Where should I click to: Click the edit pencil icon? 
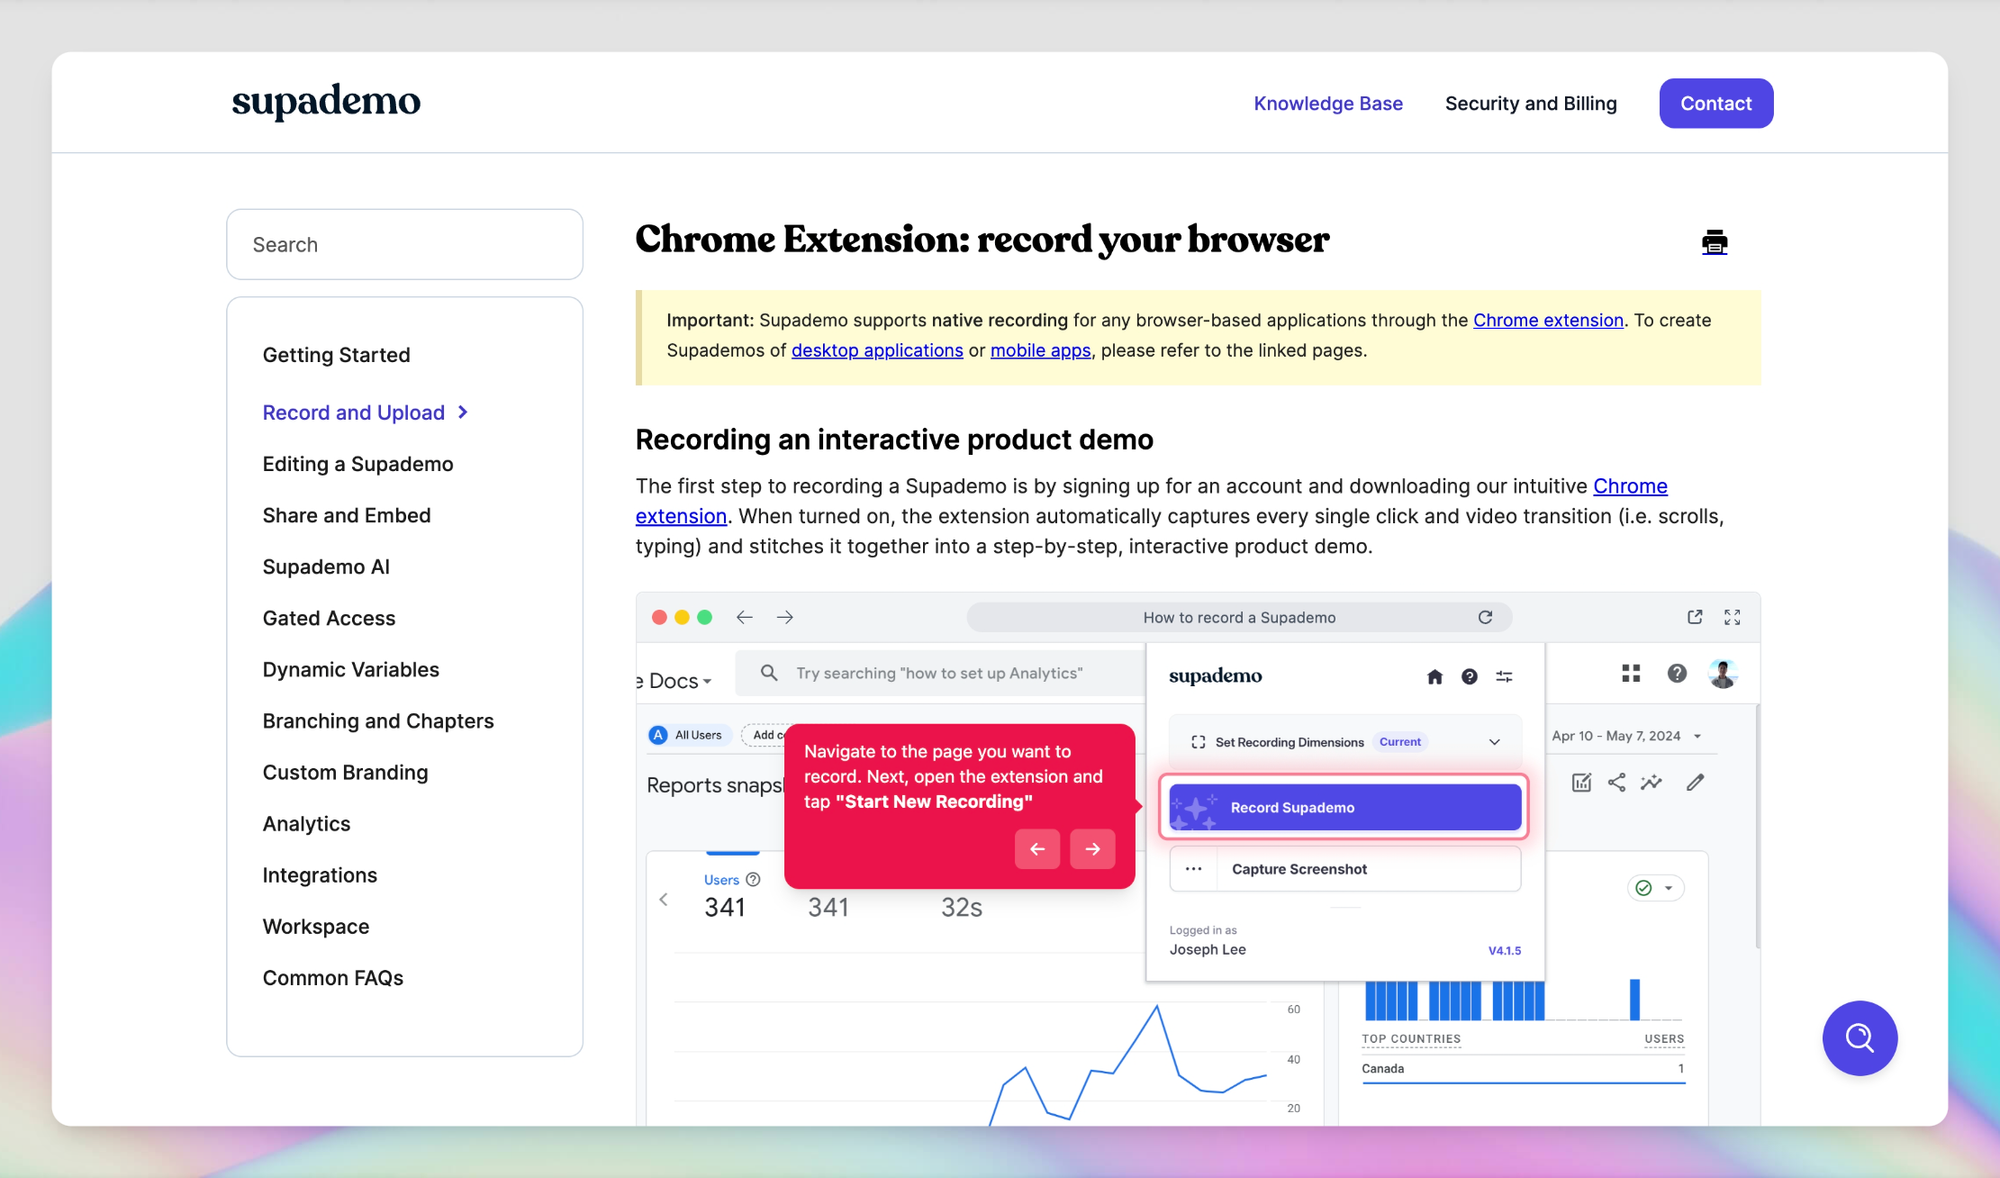pyautogui.click(x=1695, y=782)
